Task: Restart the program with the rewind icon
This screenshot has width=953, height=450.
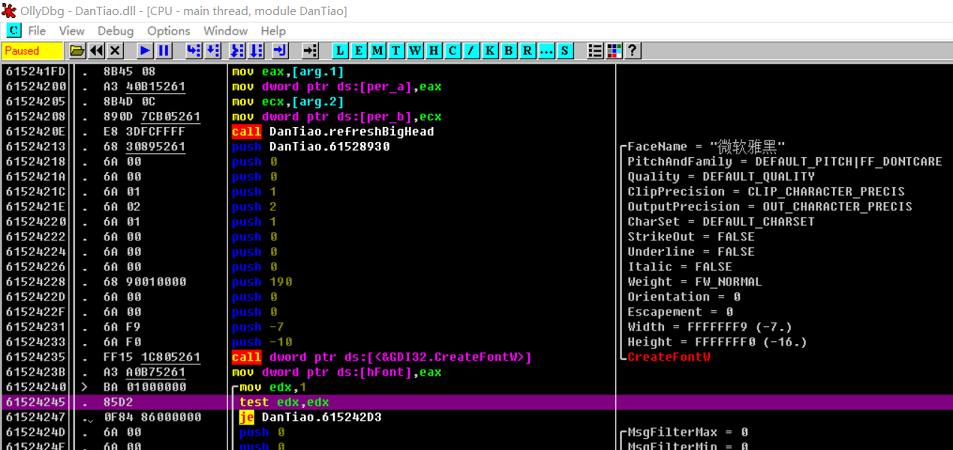Action: click(x=96, y=50)
